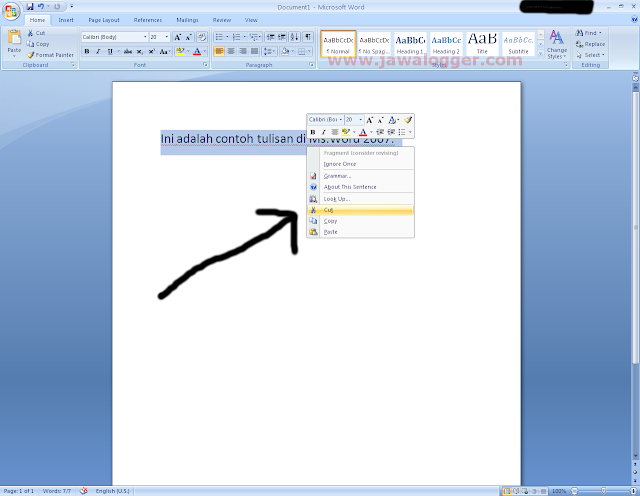Screen dimensions: 640x496
Task: Open ribbon font name dropdown
Action: [x=145, y=37]
